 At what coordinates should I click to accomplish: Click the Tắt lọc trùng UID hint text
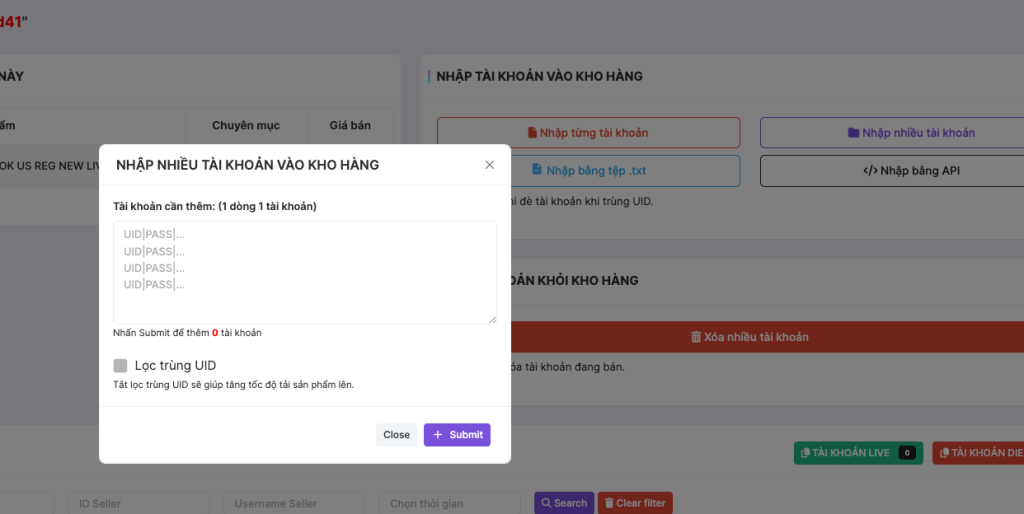(x=233, y=385)
